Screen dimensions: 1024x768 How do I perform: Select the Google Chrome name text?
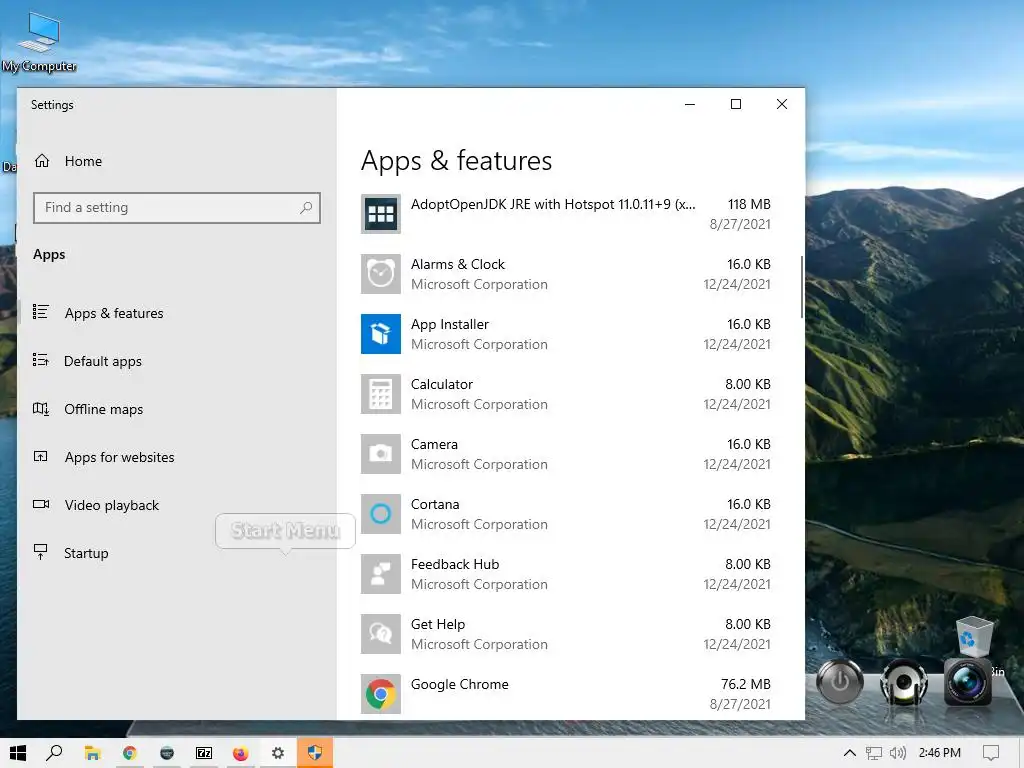tap(460, 684)
